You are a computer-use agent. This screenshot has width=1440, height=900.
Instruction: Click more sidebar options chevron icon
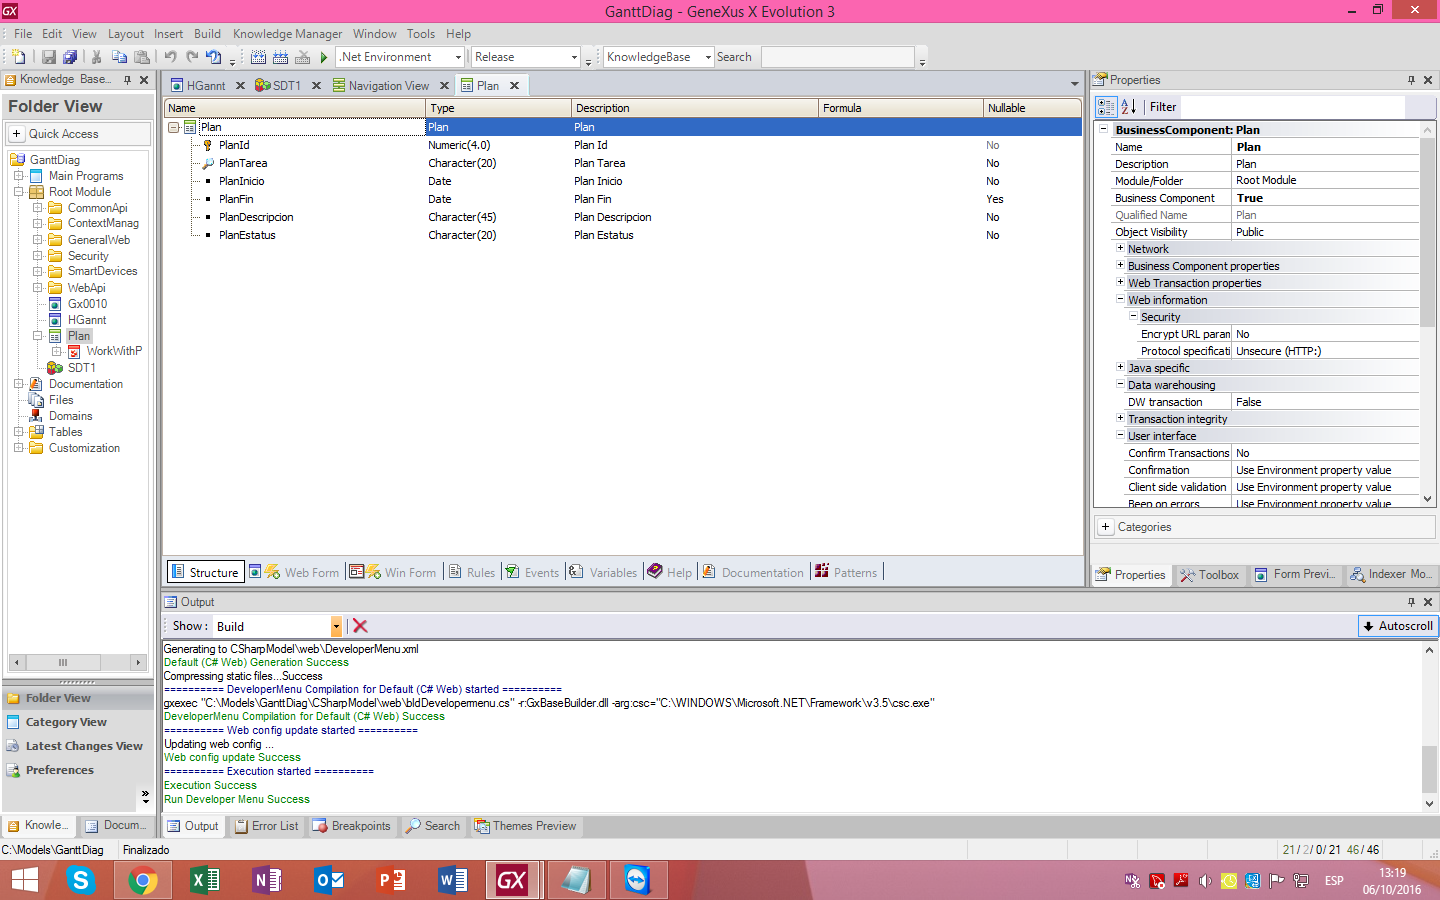[x=145, y=796]
